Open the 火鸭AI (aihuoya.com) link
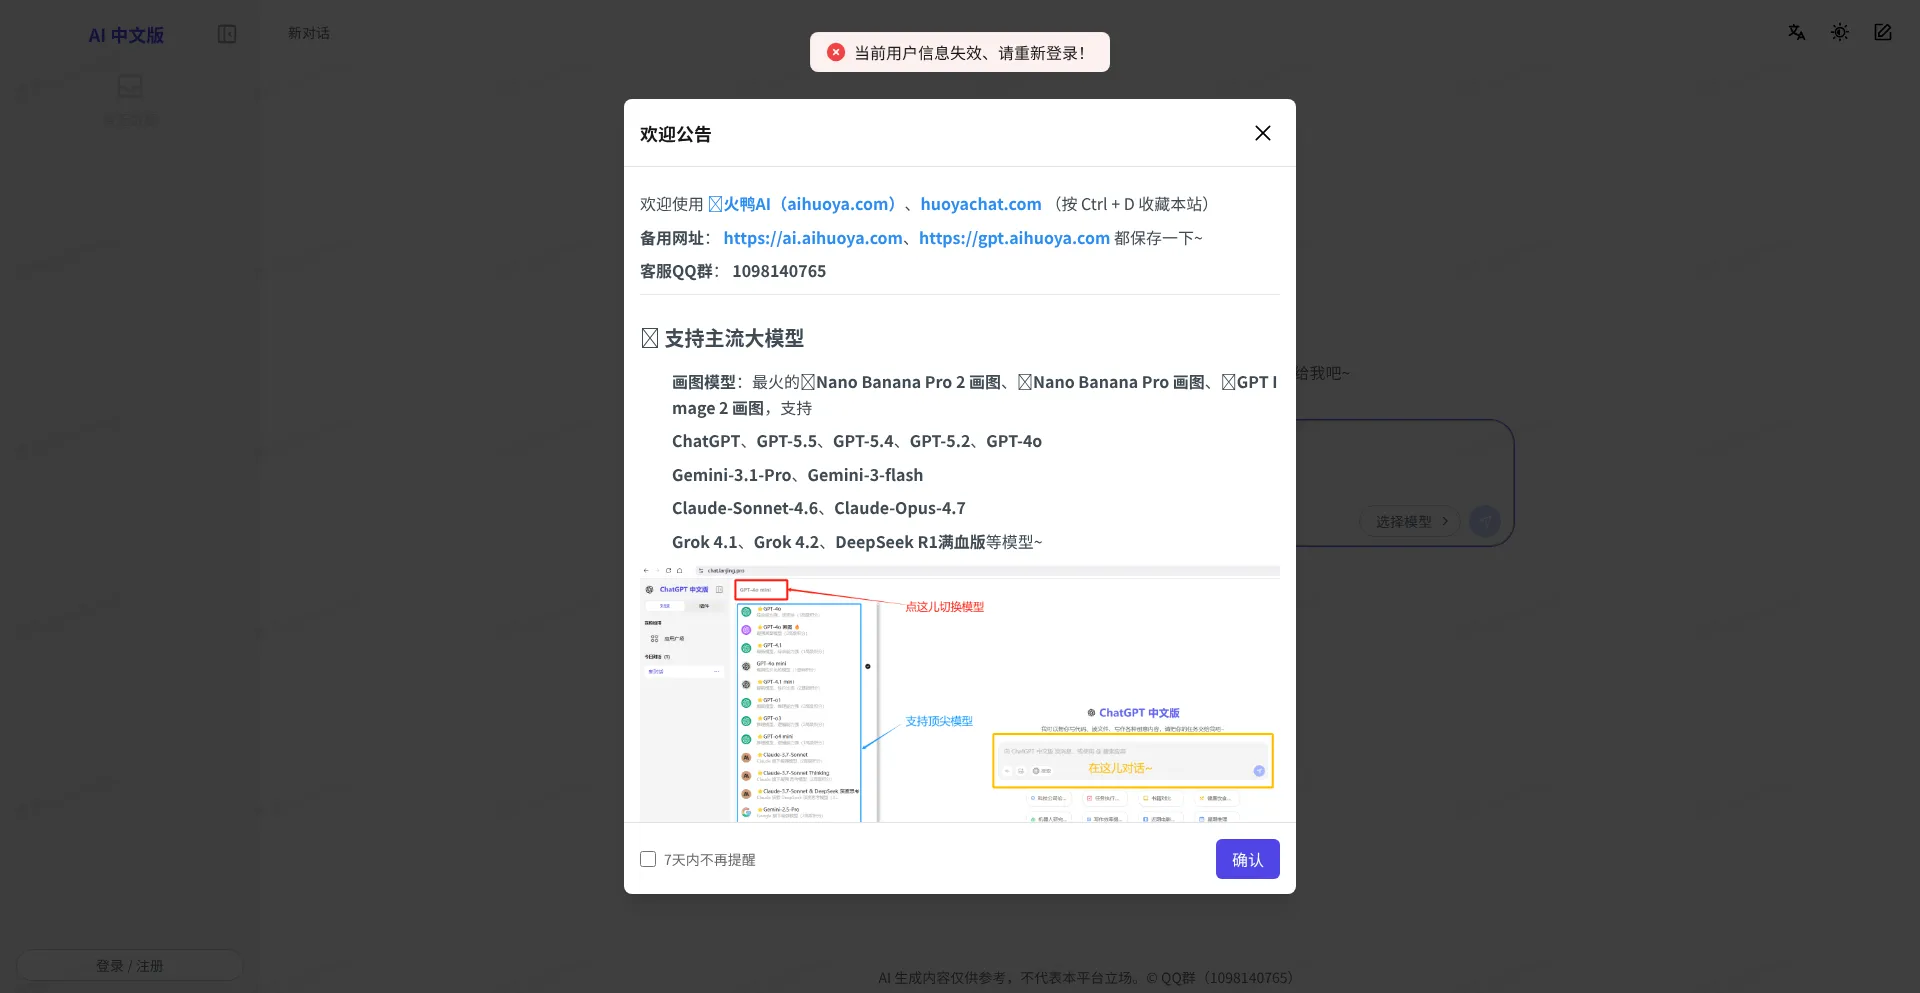 coord(801,204)
